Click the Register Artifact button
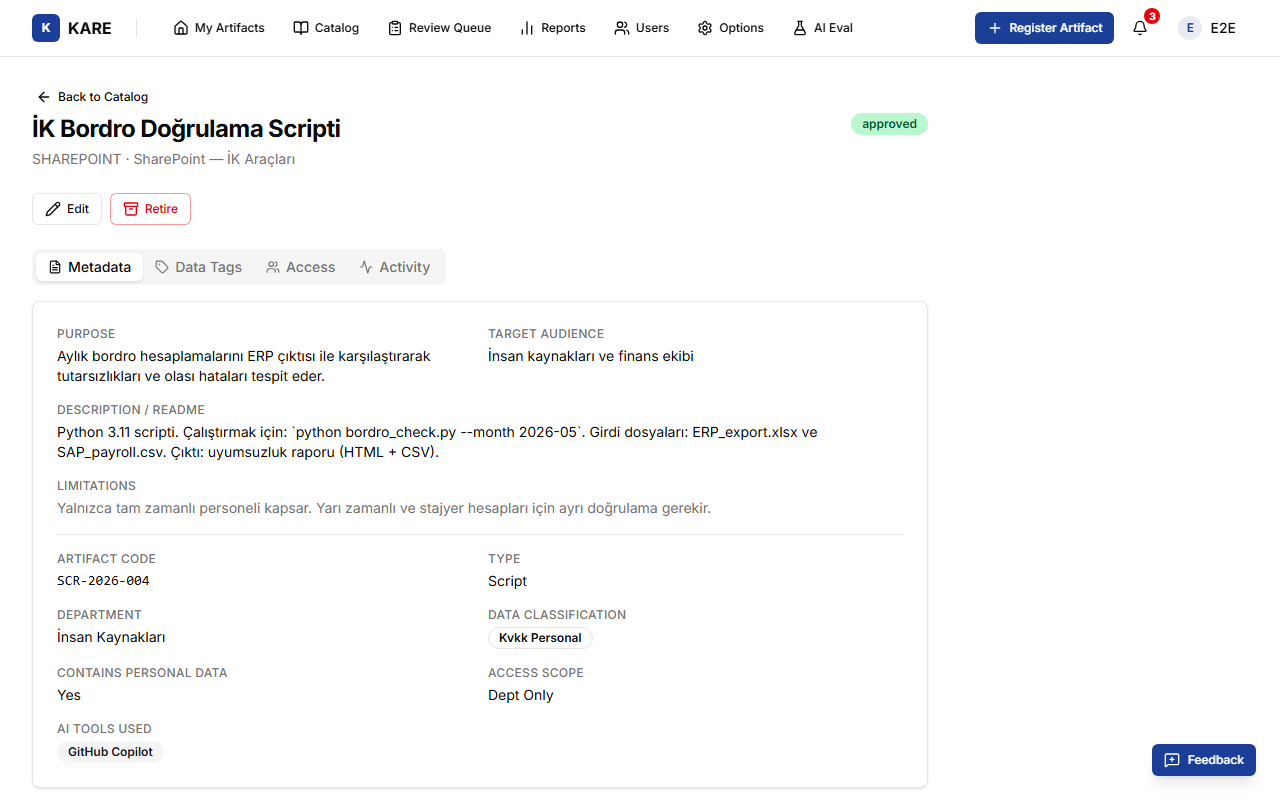This screenshot has width=1280, height=800. 1044,28
